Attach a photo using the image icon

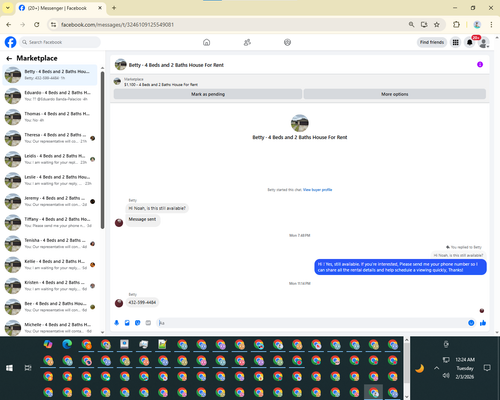pyautogui.click(x=127, y=323)
